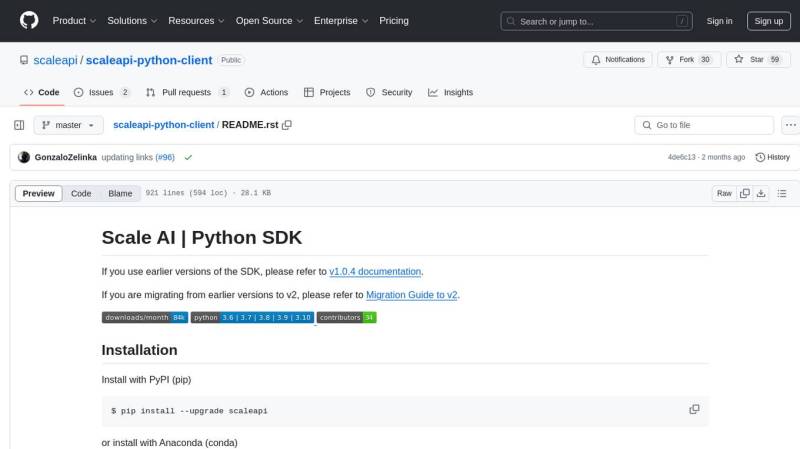Copy the README.rst file path
Viewport: 800px width, 449px height.
(x=287, y=125)
